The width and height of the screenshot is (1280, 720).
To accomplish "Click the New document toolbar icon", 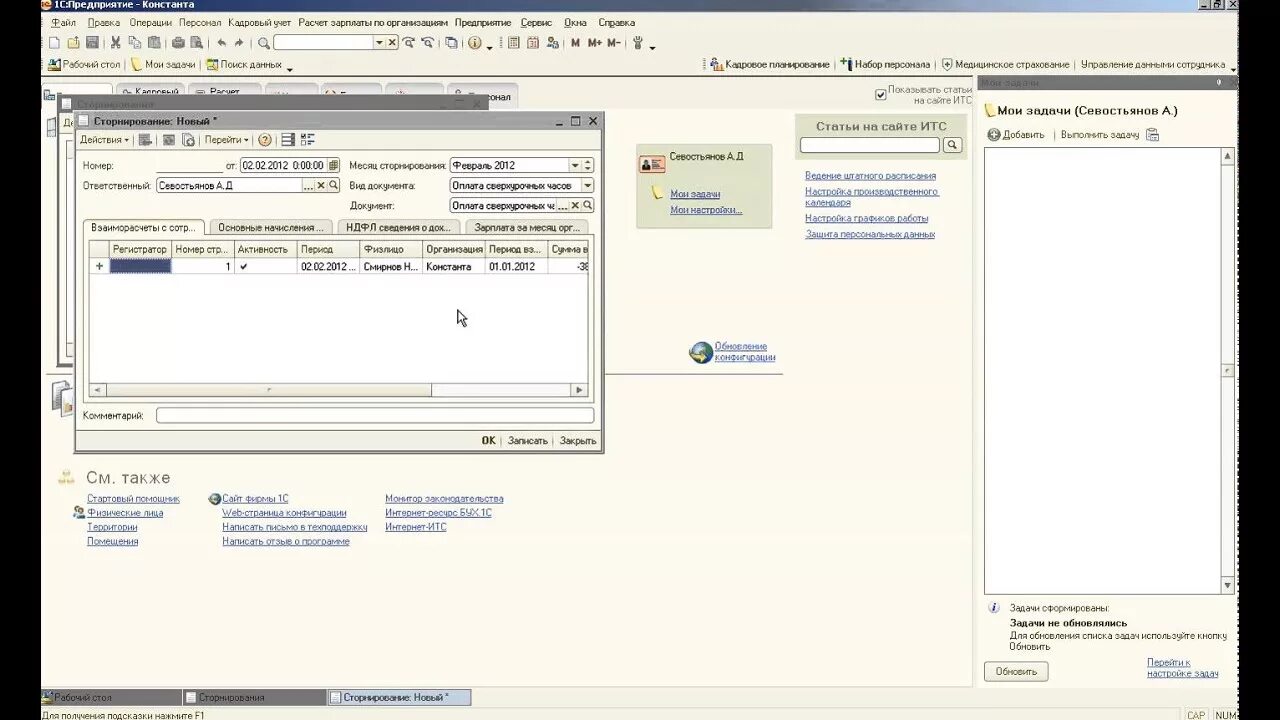I will click(55, 43).
